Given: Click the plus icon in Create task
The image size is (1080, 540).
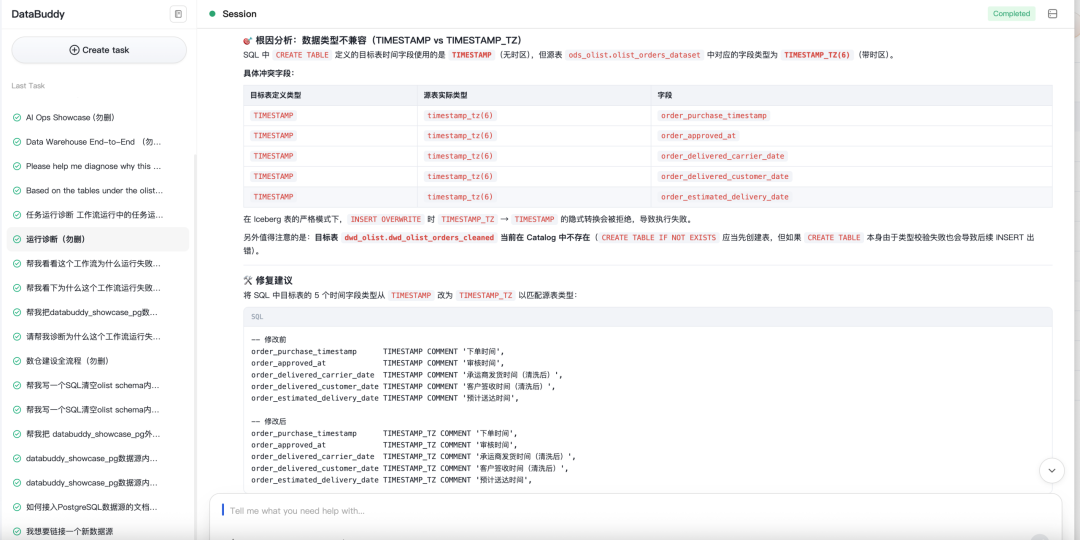Looking at the screenshot, I should click(x=74, y=50).
